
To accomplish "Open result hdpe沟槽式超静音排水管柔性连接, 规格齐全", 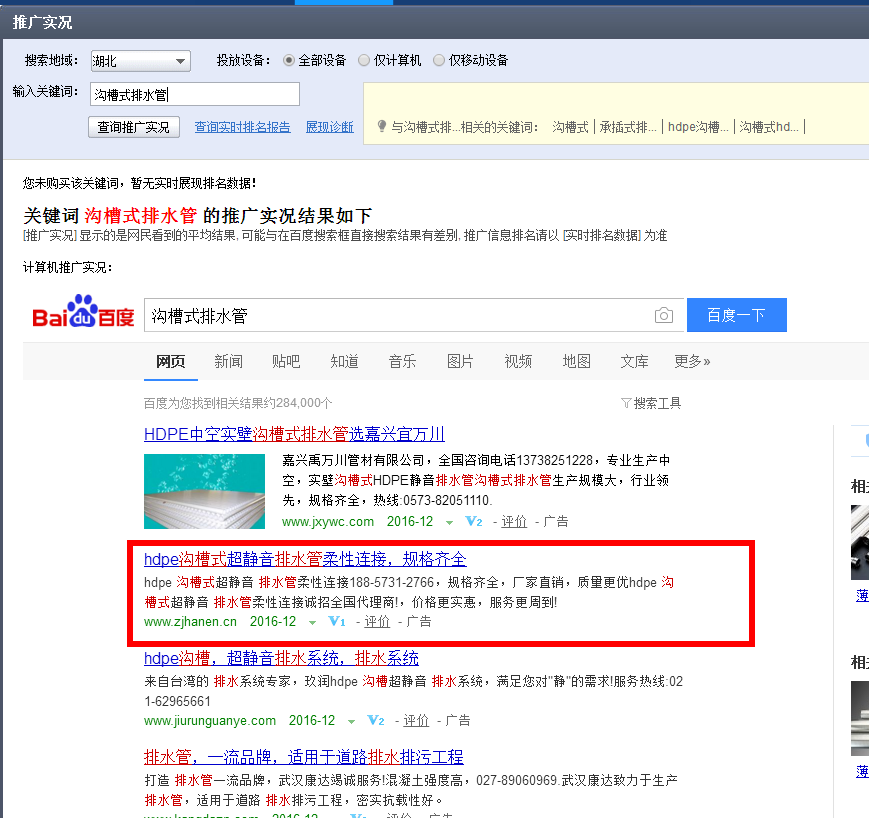I will 305,559.
